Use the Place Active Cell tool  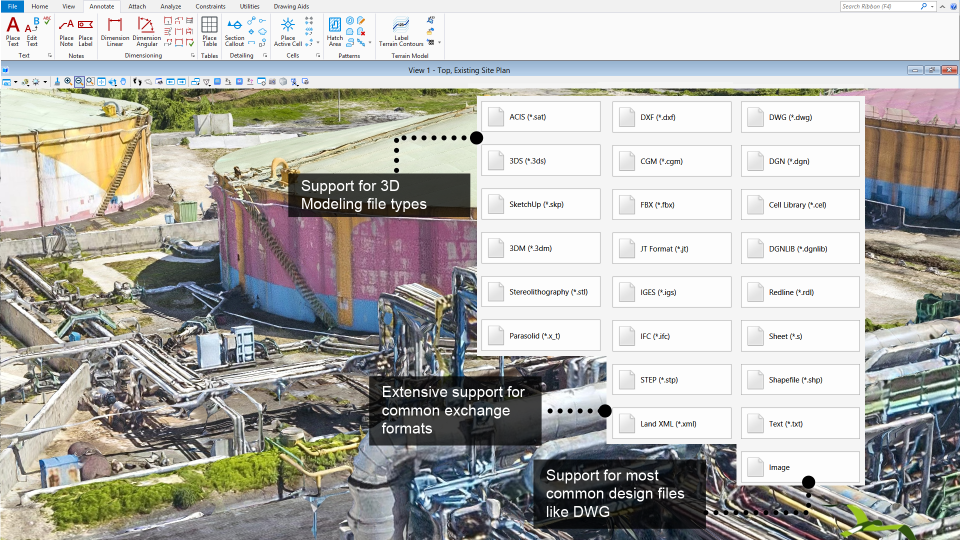pyautogui.click(x=288, y=30)
